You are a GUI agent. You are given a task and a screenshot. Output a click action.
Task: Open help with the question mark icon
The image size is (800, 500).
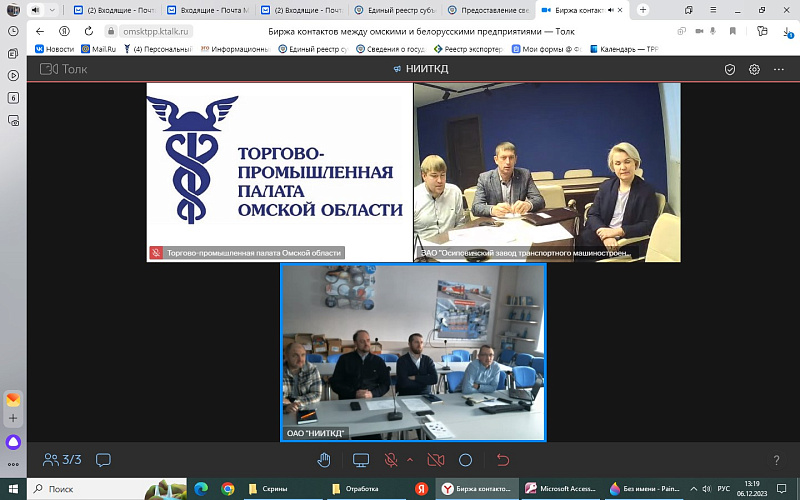pos(776,460)
